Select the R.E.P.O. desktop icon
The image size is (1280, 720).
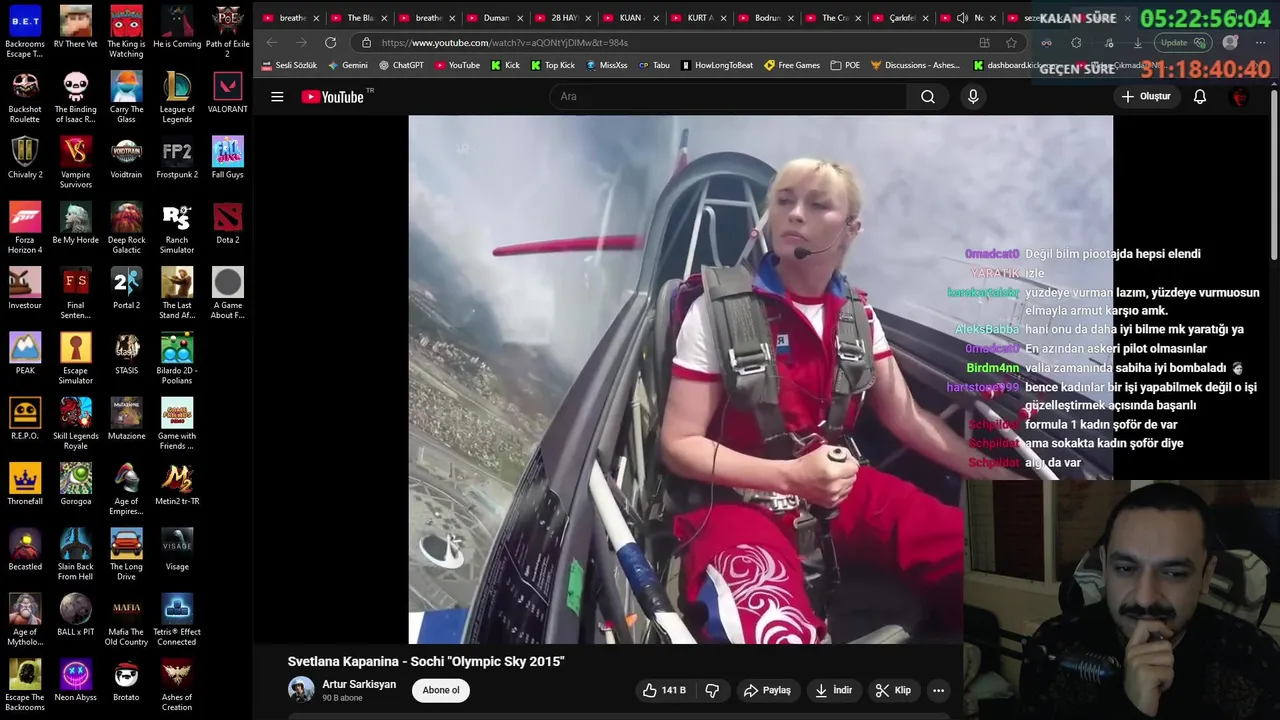tap(25, 419)
